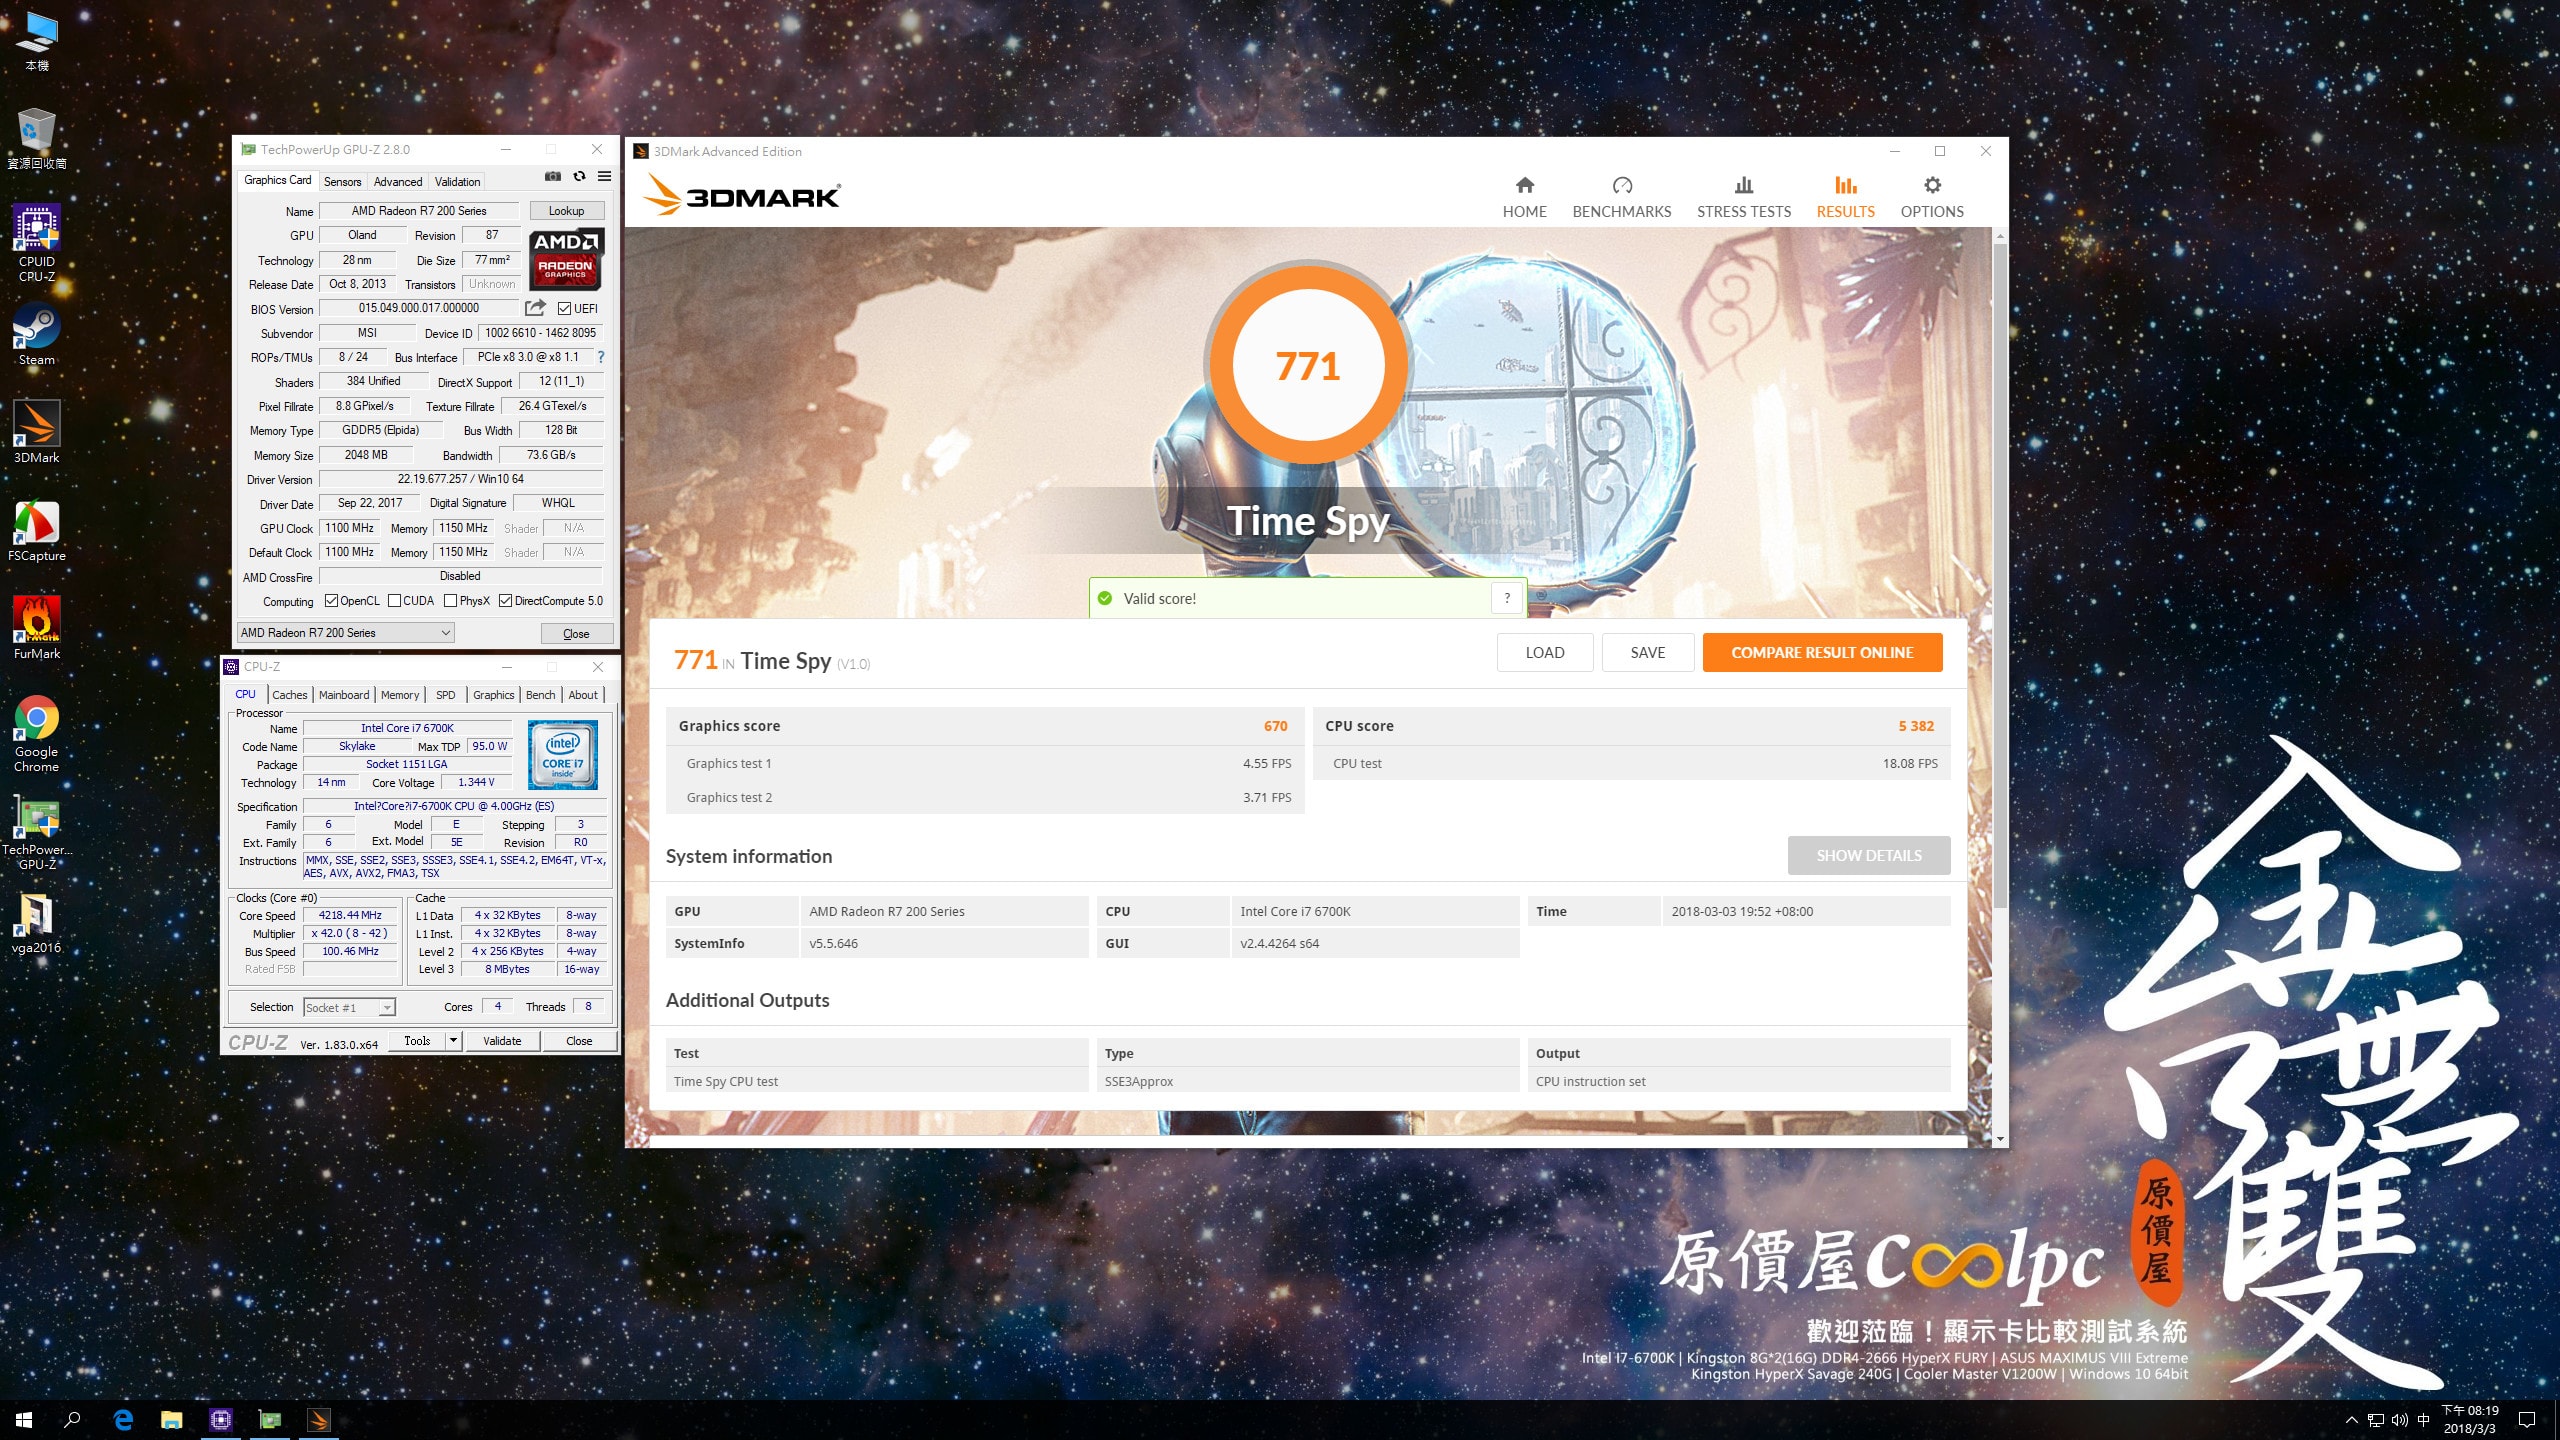Switch to CPU-Z Mainboard tab

344,695
